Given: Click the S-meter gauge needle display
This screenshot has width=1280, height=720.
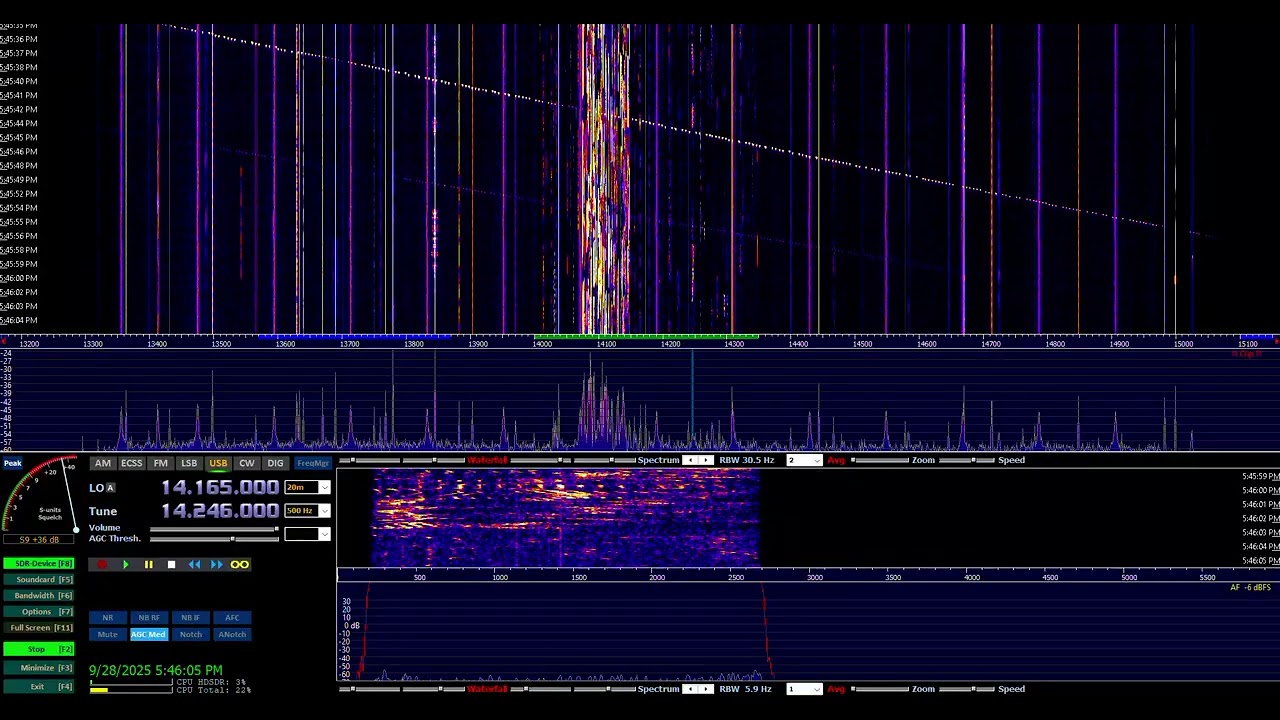Looking at the screenshot, I should click(40, 496).
